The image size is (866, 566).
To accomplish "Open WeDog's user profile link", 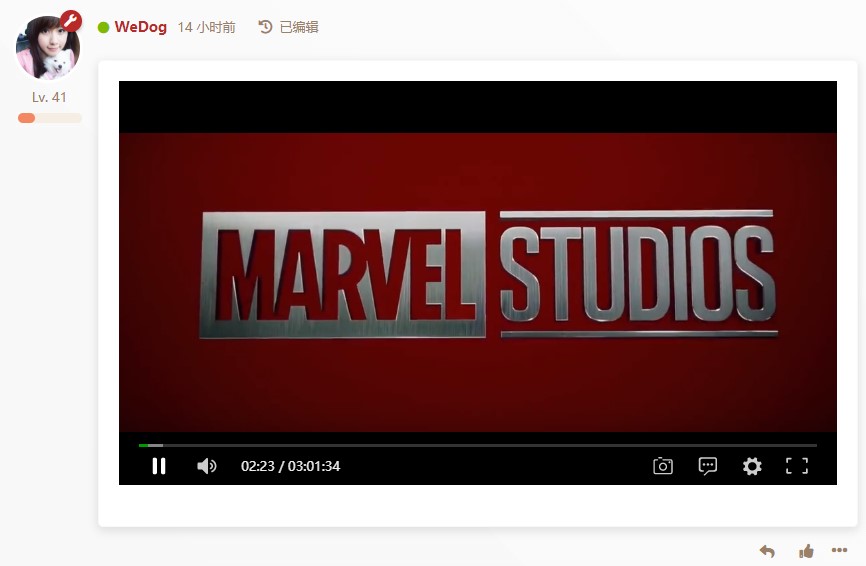I will pyautogui.click(x=140, y=27).
